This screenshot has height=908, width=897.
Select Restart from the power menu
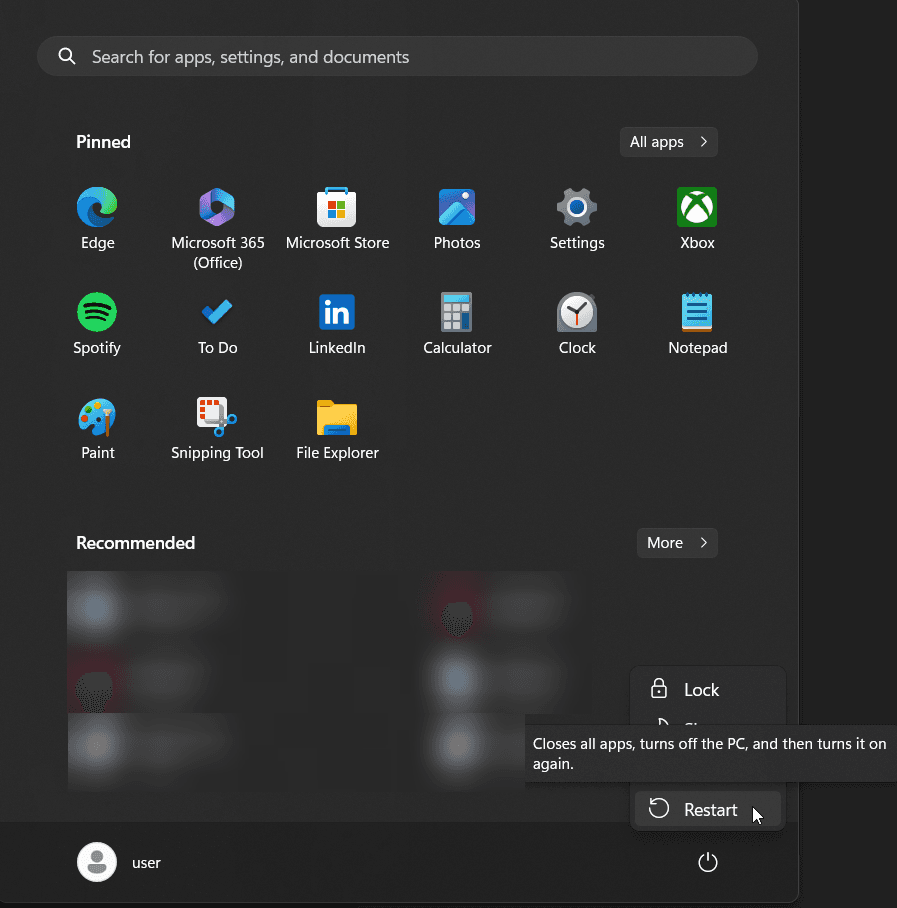pyautogui.click(x=708, y=809)
